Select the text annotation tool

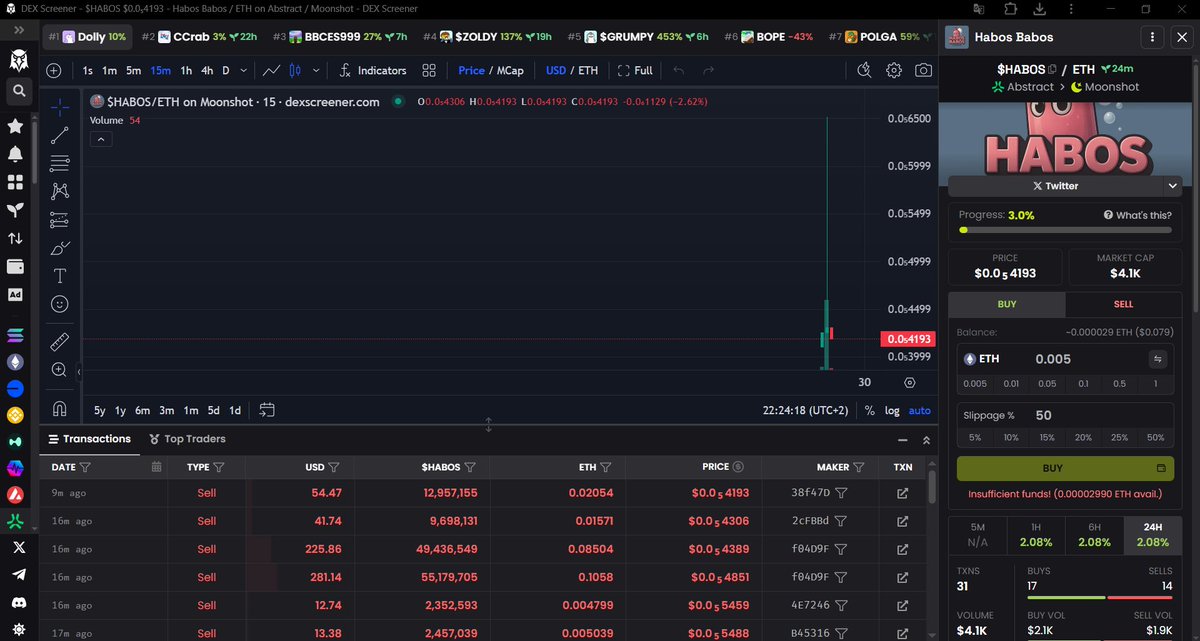pos(60,275)
